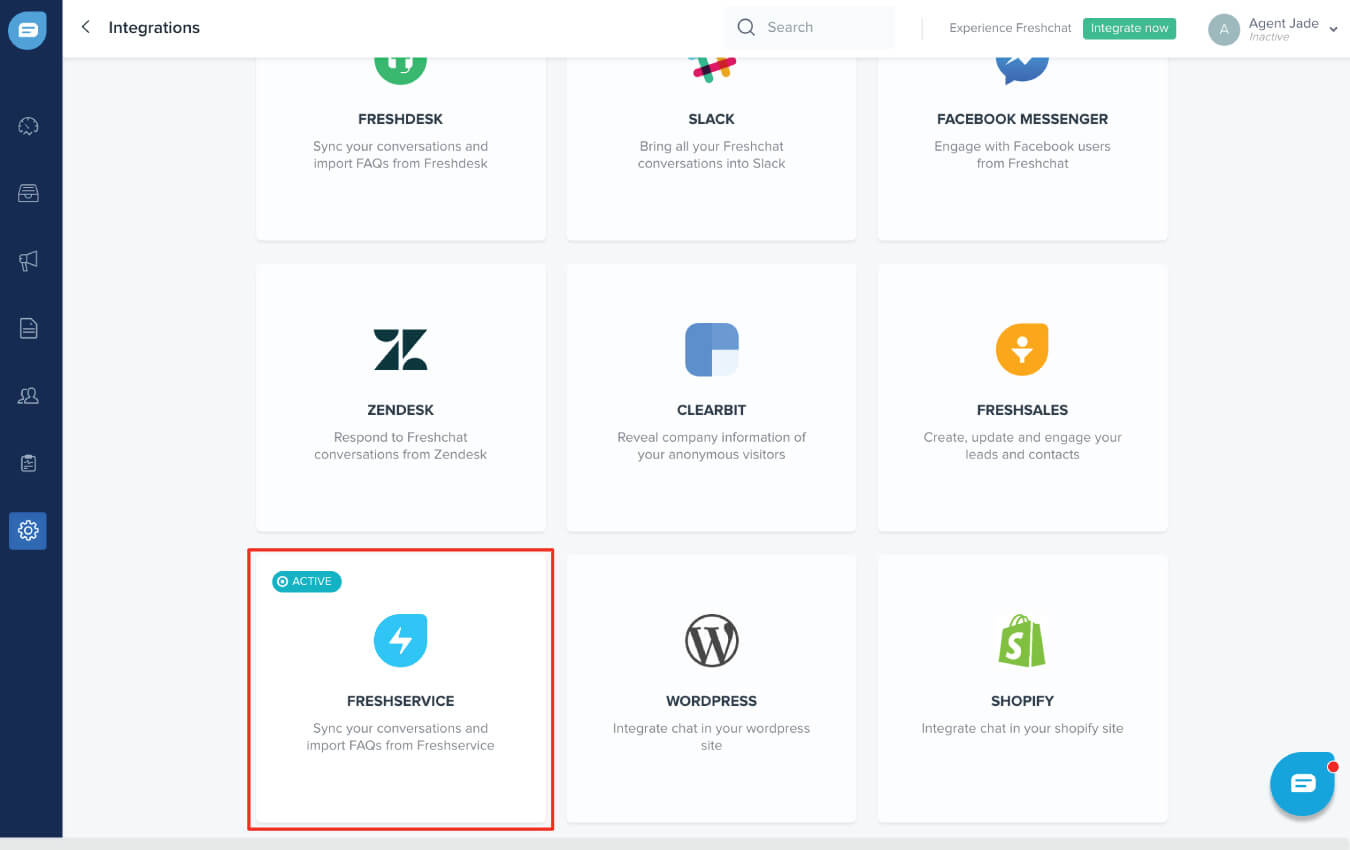
Task: Open the SHOPIFY integration title
Action: pos(1022,701)
